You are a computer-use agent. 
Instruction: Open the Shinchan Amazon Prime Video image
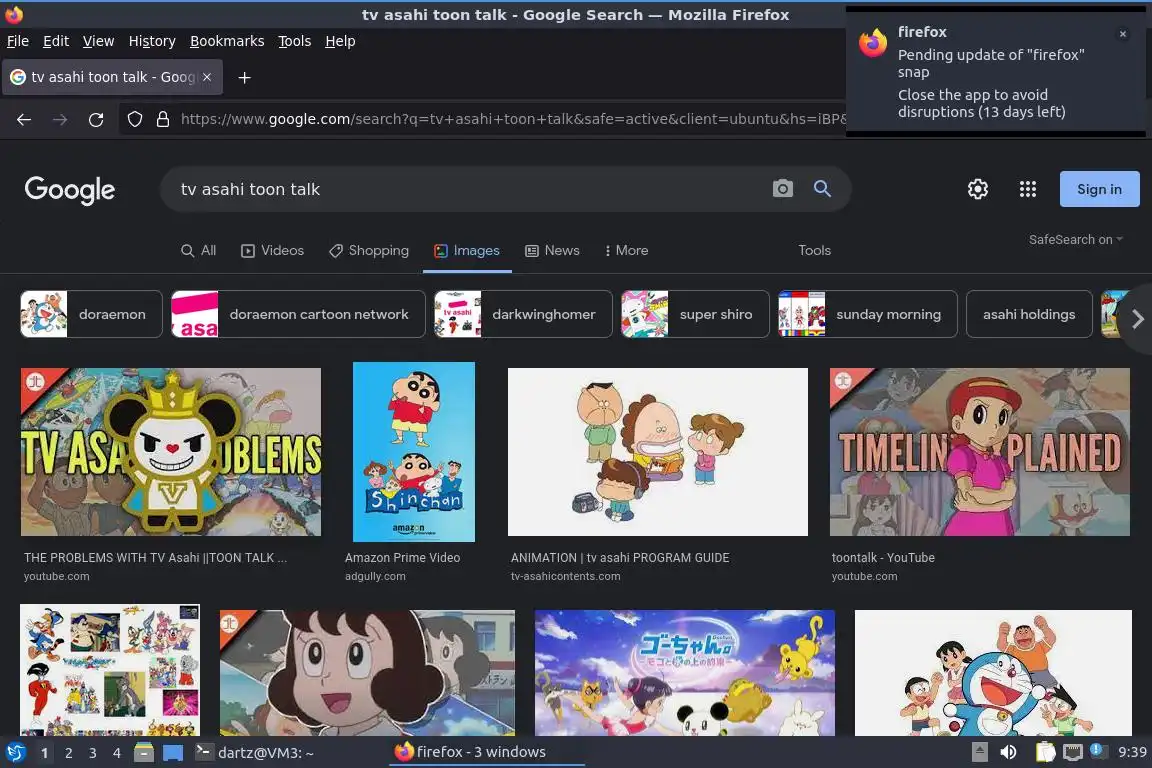414,452
